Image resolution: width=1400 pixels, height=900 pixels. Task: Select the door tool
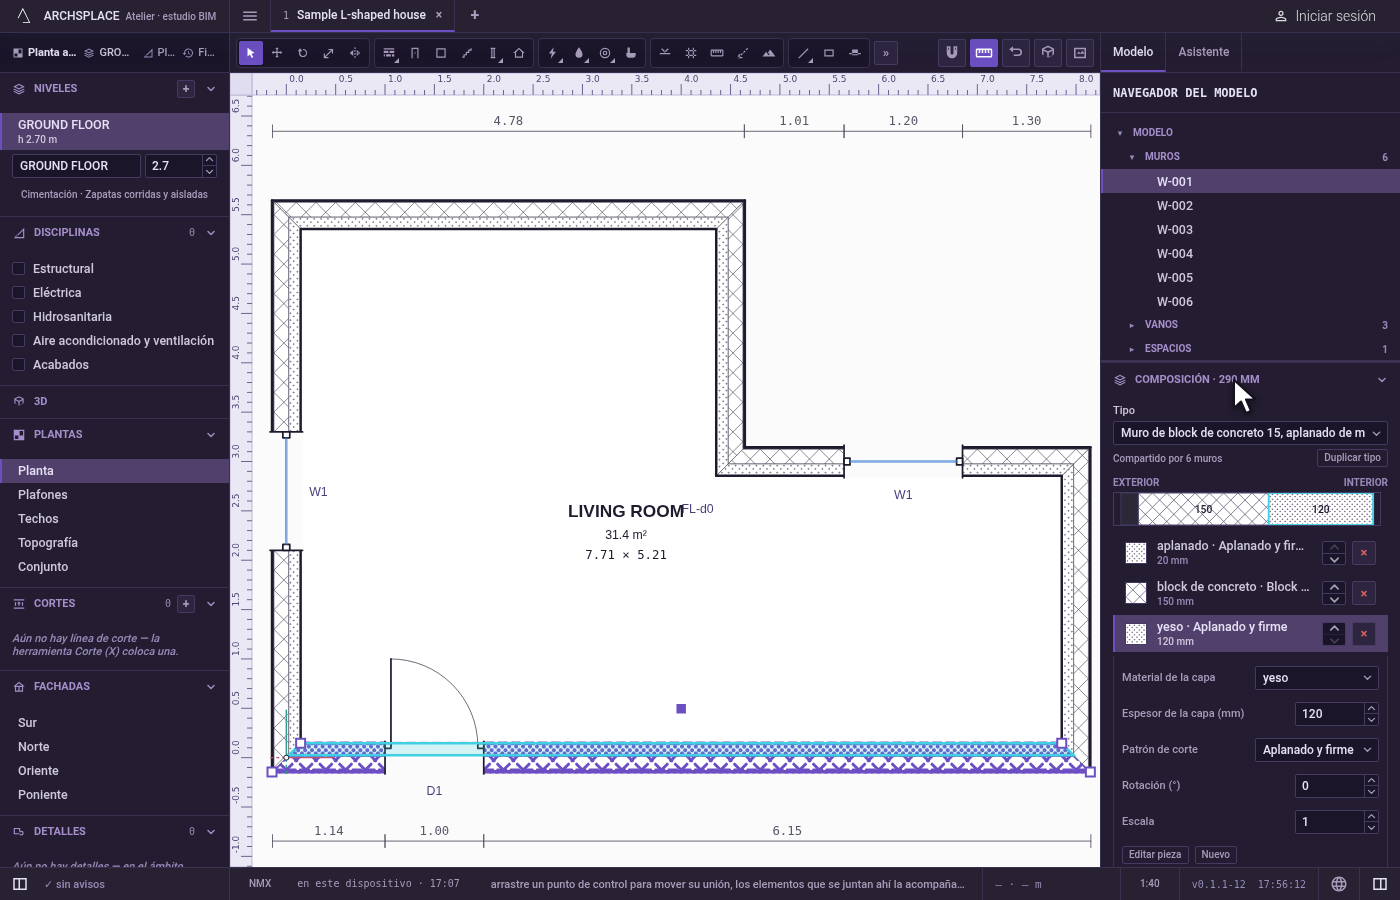pyautogui.click(x=415, y=53)
